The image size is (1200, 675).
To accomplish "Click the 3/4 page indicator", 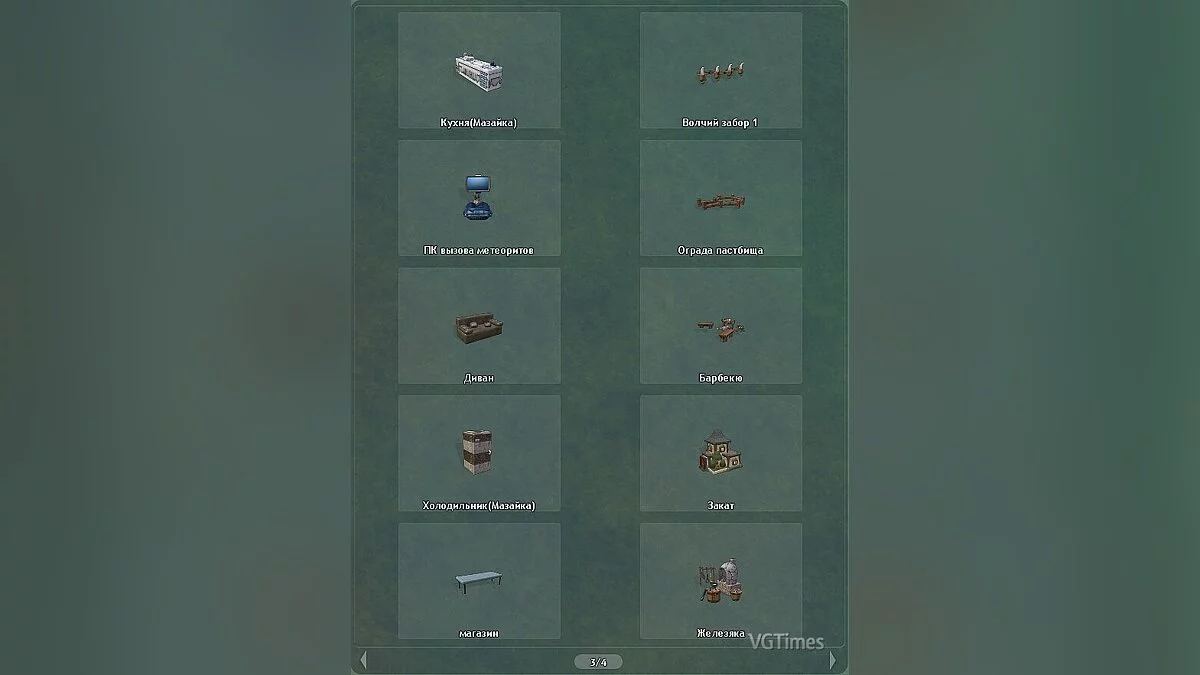I will point(598,662).
